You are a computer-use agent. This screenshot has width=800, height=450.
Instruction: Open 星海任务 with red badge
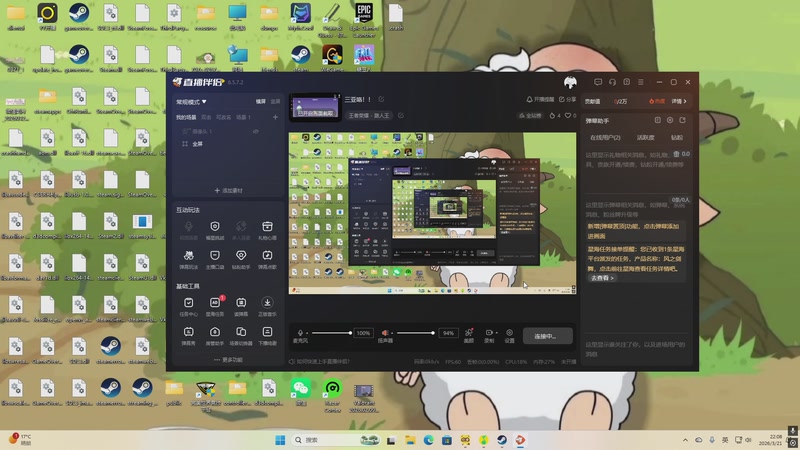pos(215,306)
